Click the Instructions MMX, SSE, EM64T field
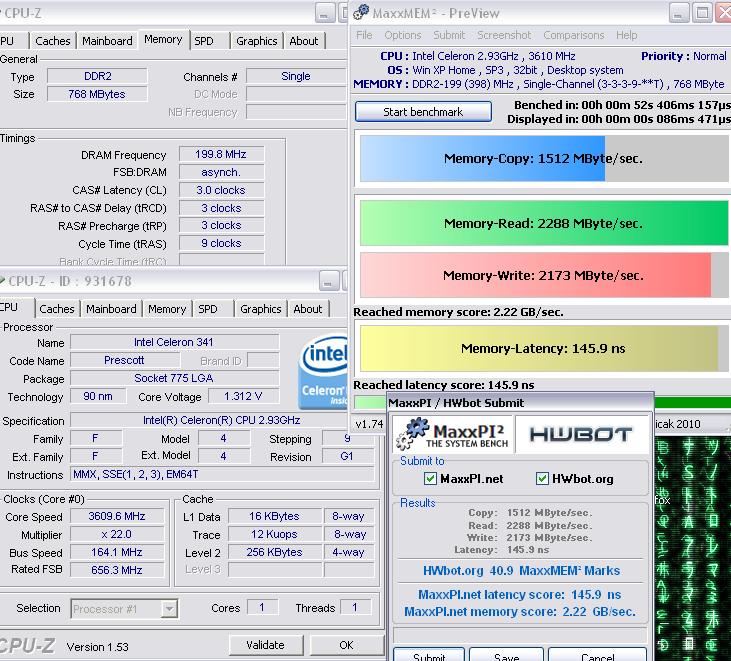Viewport: 731px width, 661px height. click(222, 475)
